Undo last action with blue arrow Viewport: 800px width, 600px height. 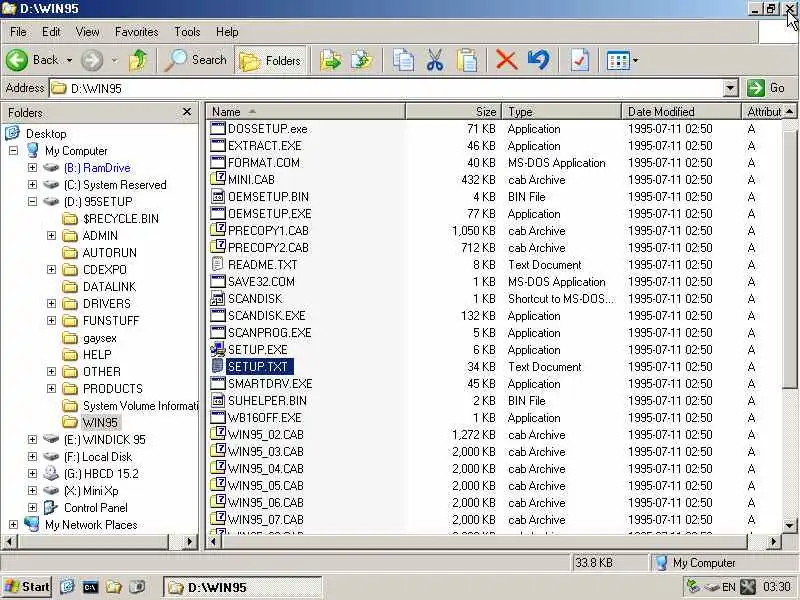coord(539,61)
